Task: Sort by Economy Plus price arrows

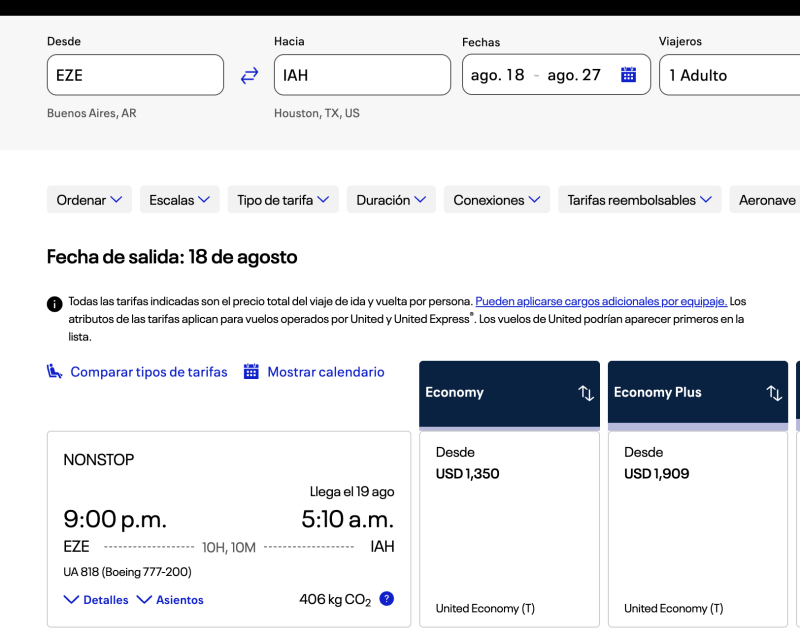Action: pyautogui.click(x=774, y=393)
